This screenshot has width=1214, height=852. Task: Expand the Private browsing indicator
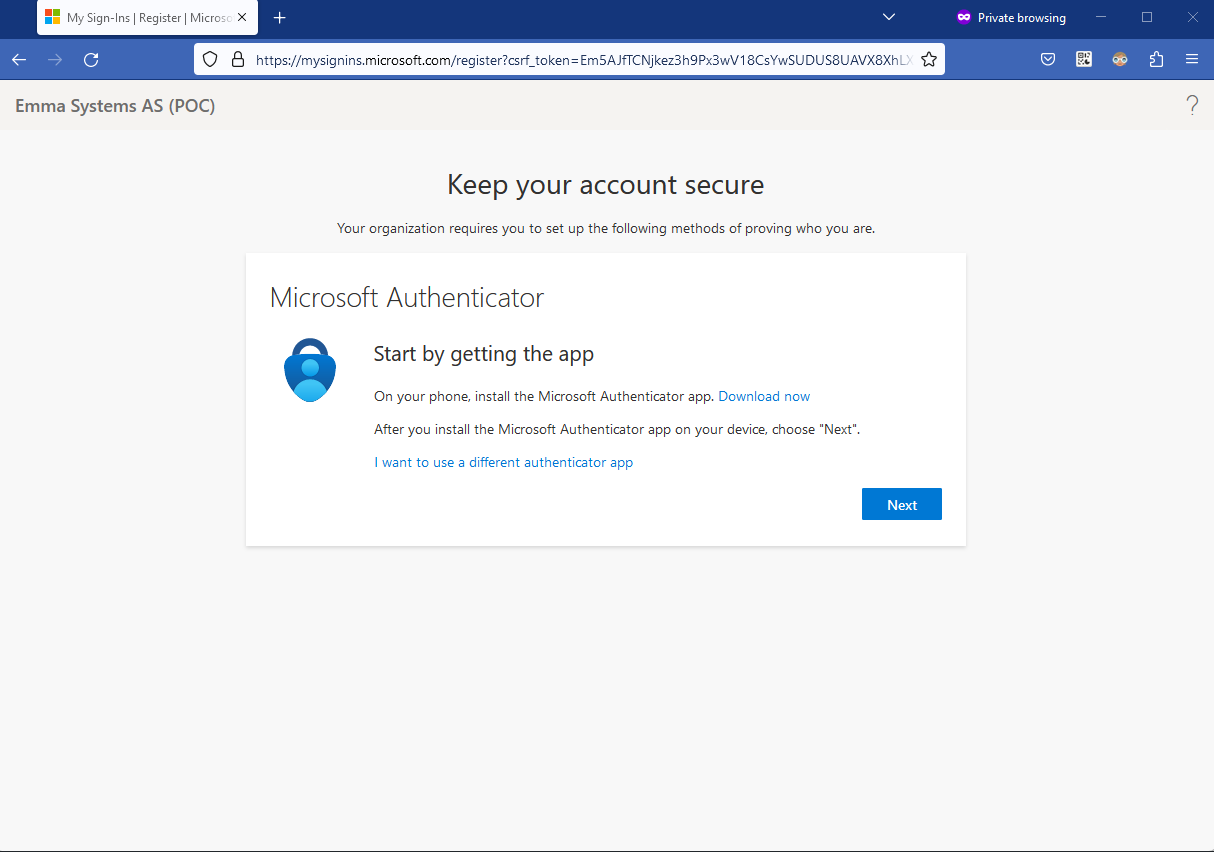click(x=1010, y=17)
